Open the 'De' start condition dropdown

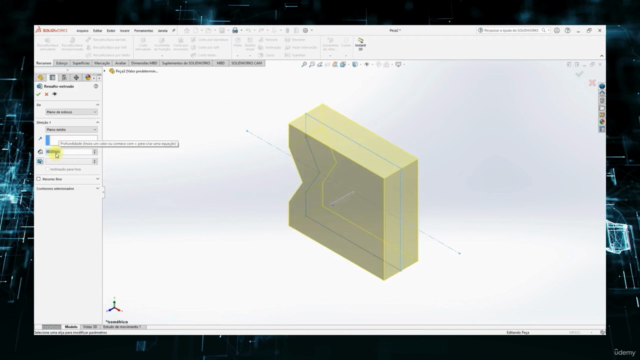pos(71,112)
